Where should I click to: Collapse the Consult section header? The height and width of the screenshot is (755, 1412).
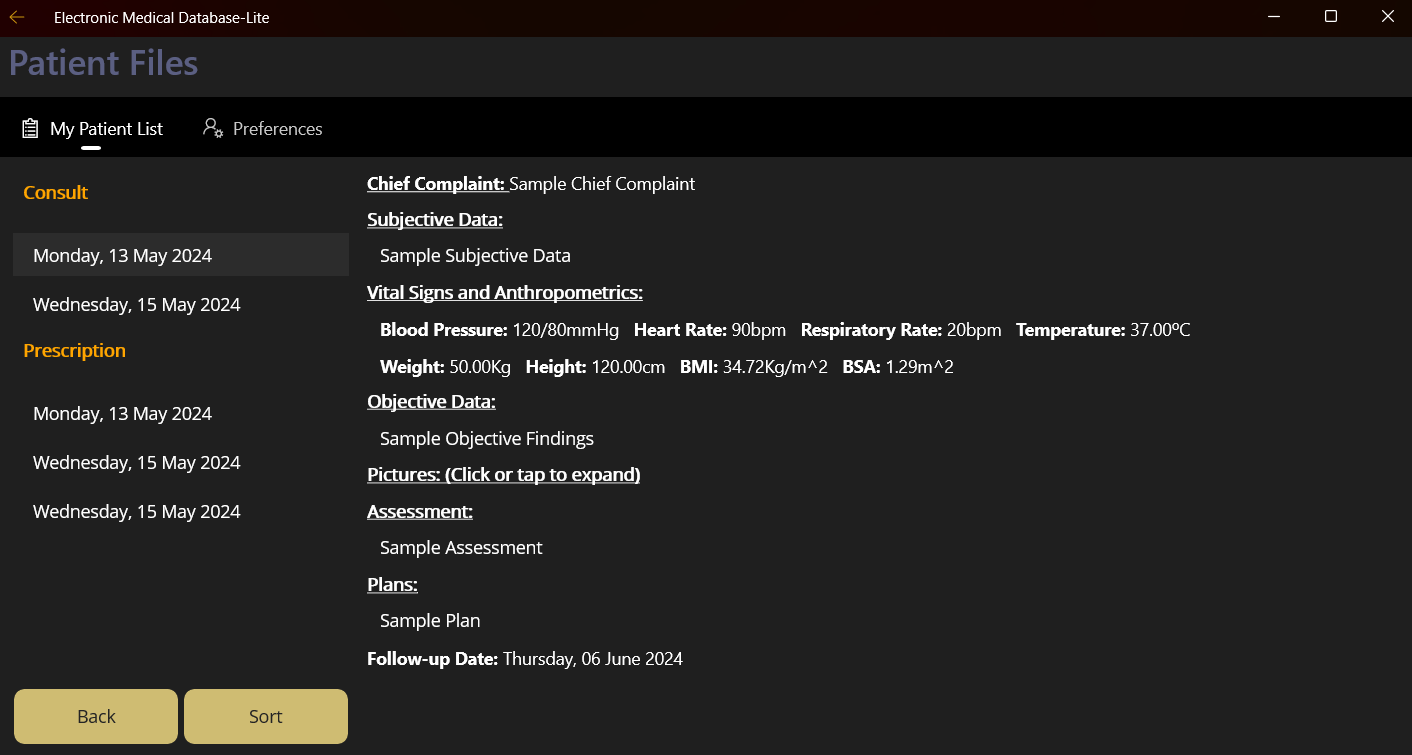(55, 192)
